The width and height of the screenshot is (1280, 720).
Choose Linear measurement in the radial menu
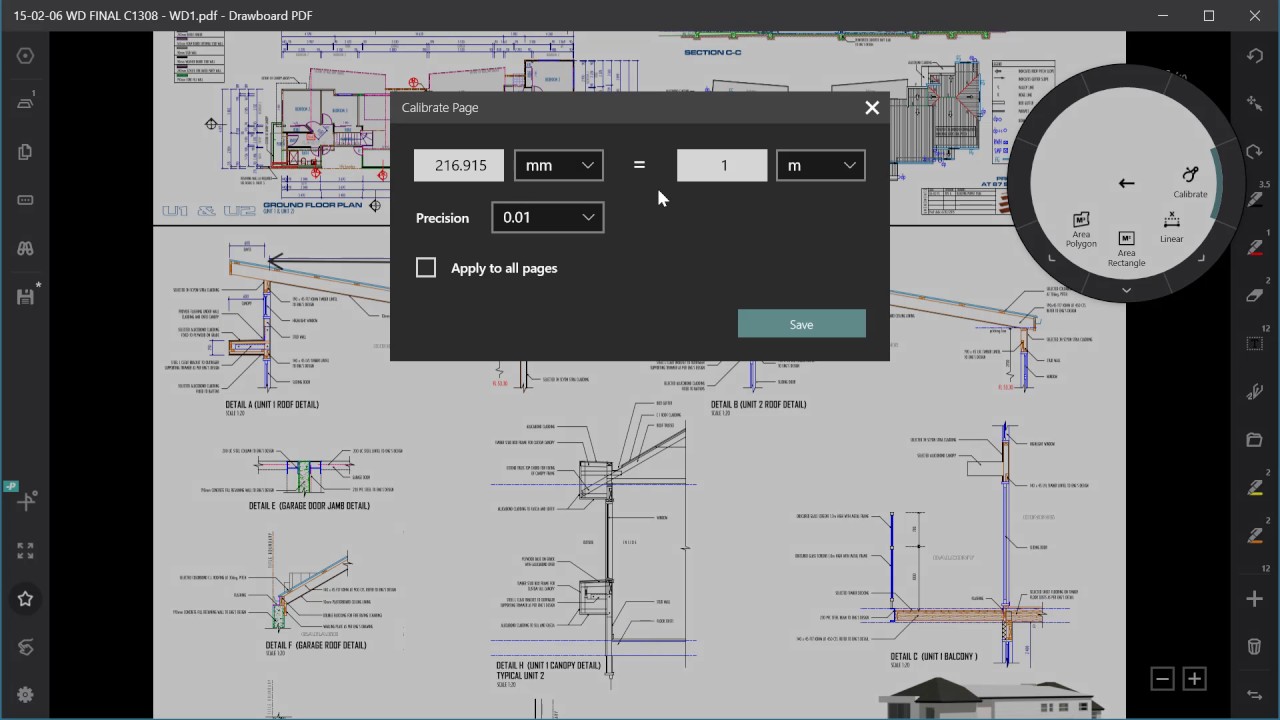(x=1172, y=229)
